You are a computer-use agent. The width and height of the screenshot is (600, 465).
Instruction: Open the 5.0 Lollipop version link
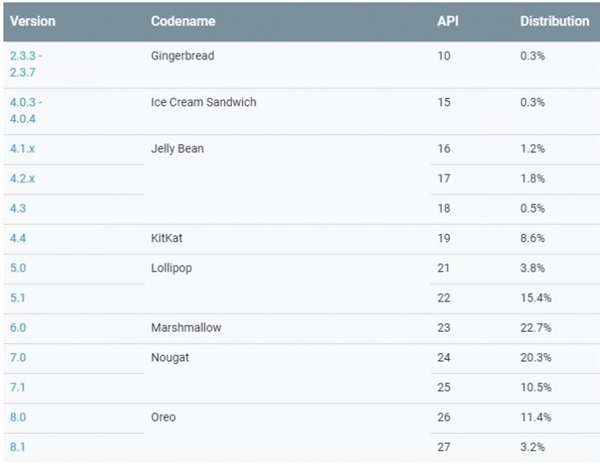(18, 268)
